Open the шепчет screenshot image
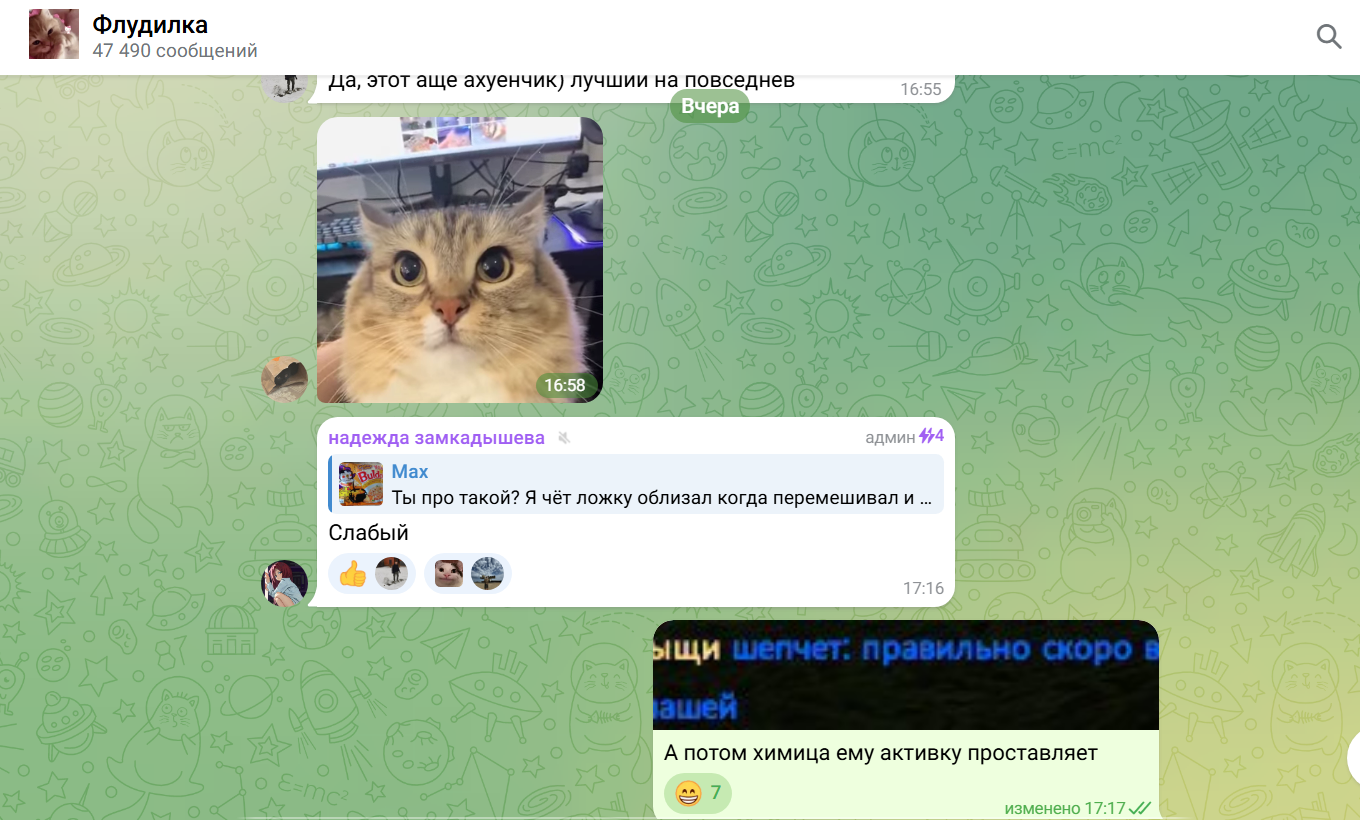 (905, 675)
